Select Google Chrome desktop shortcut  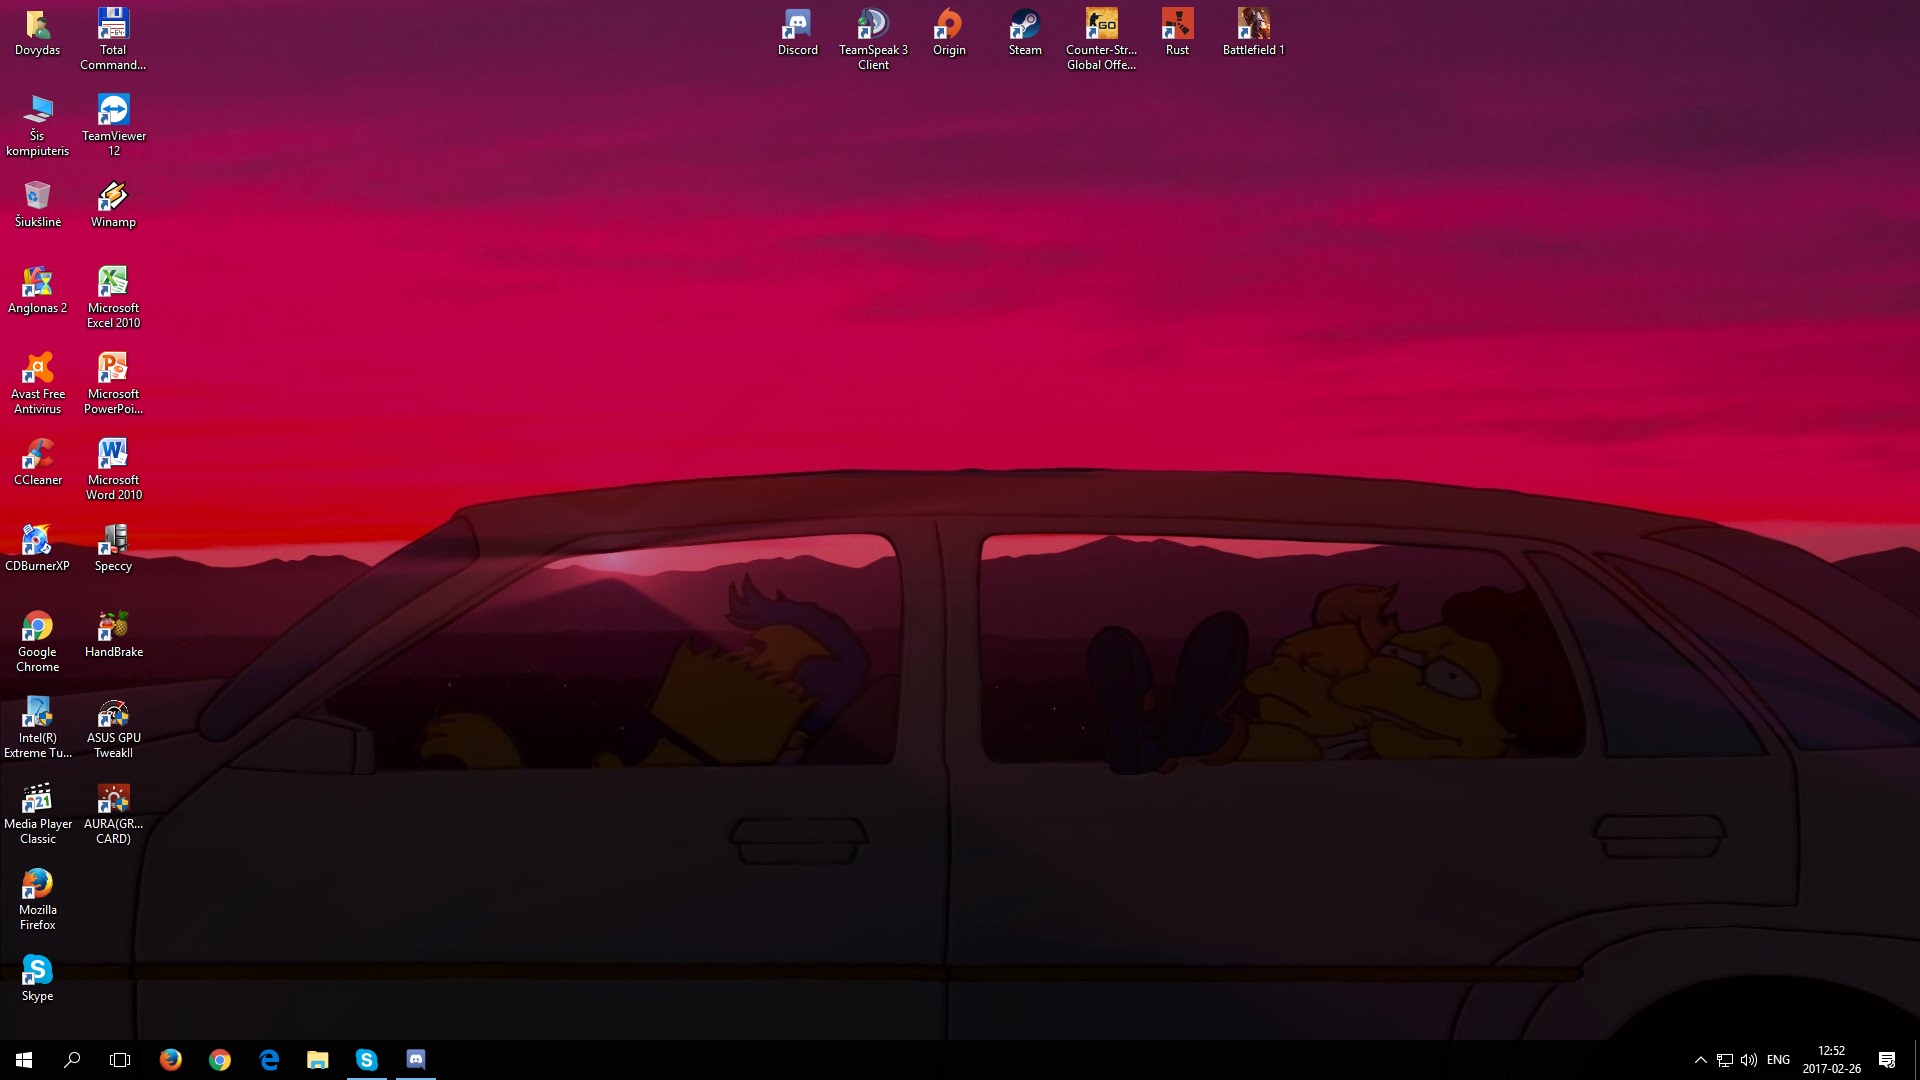(37, 642)
